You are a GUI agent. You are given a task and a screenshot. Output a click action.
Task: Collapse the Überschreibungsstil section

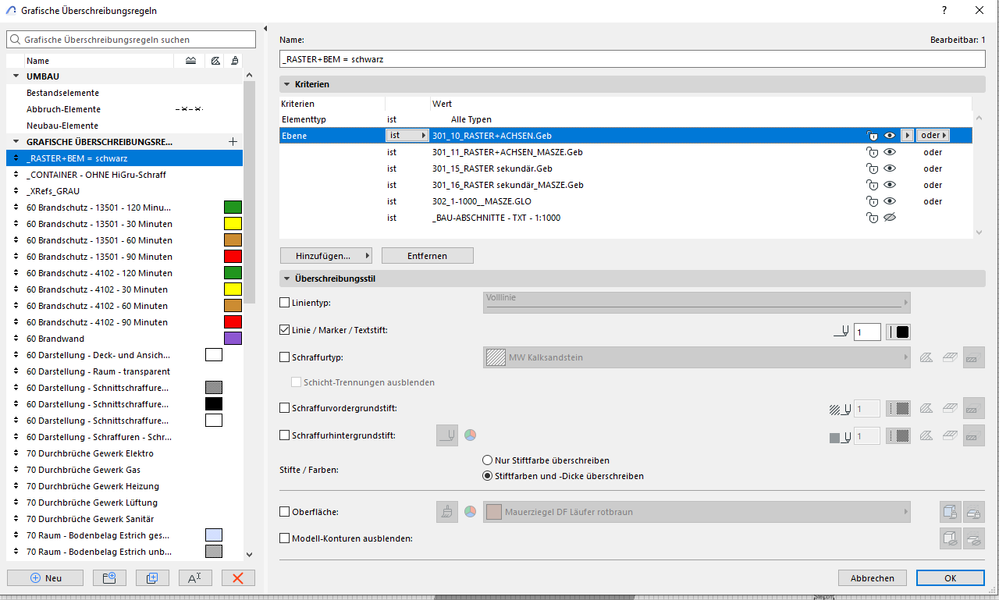(287, 278)
